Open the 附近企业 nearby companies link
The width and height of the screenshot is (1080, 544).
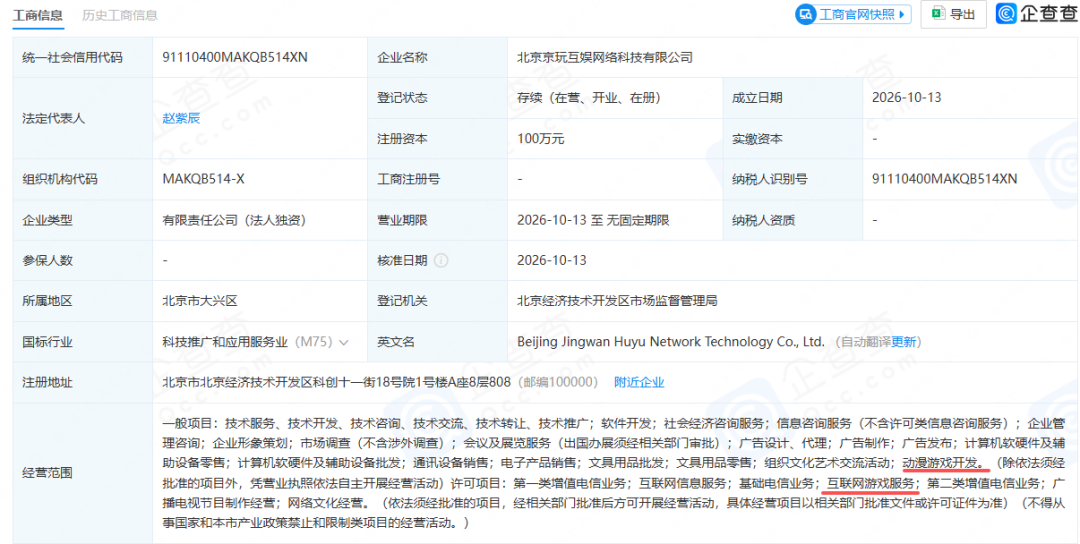639,382
